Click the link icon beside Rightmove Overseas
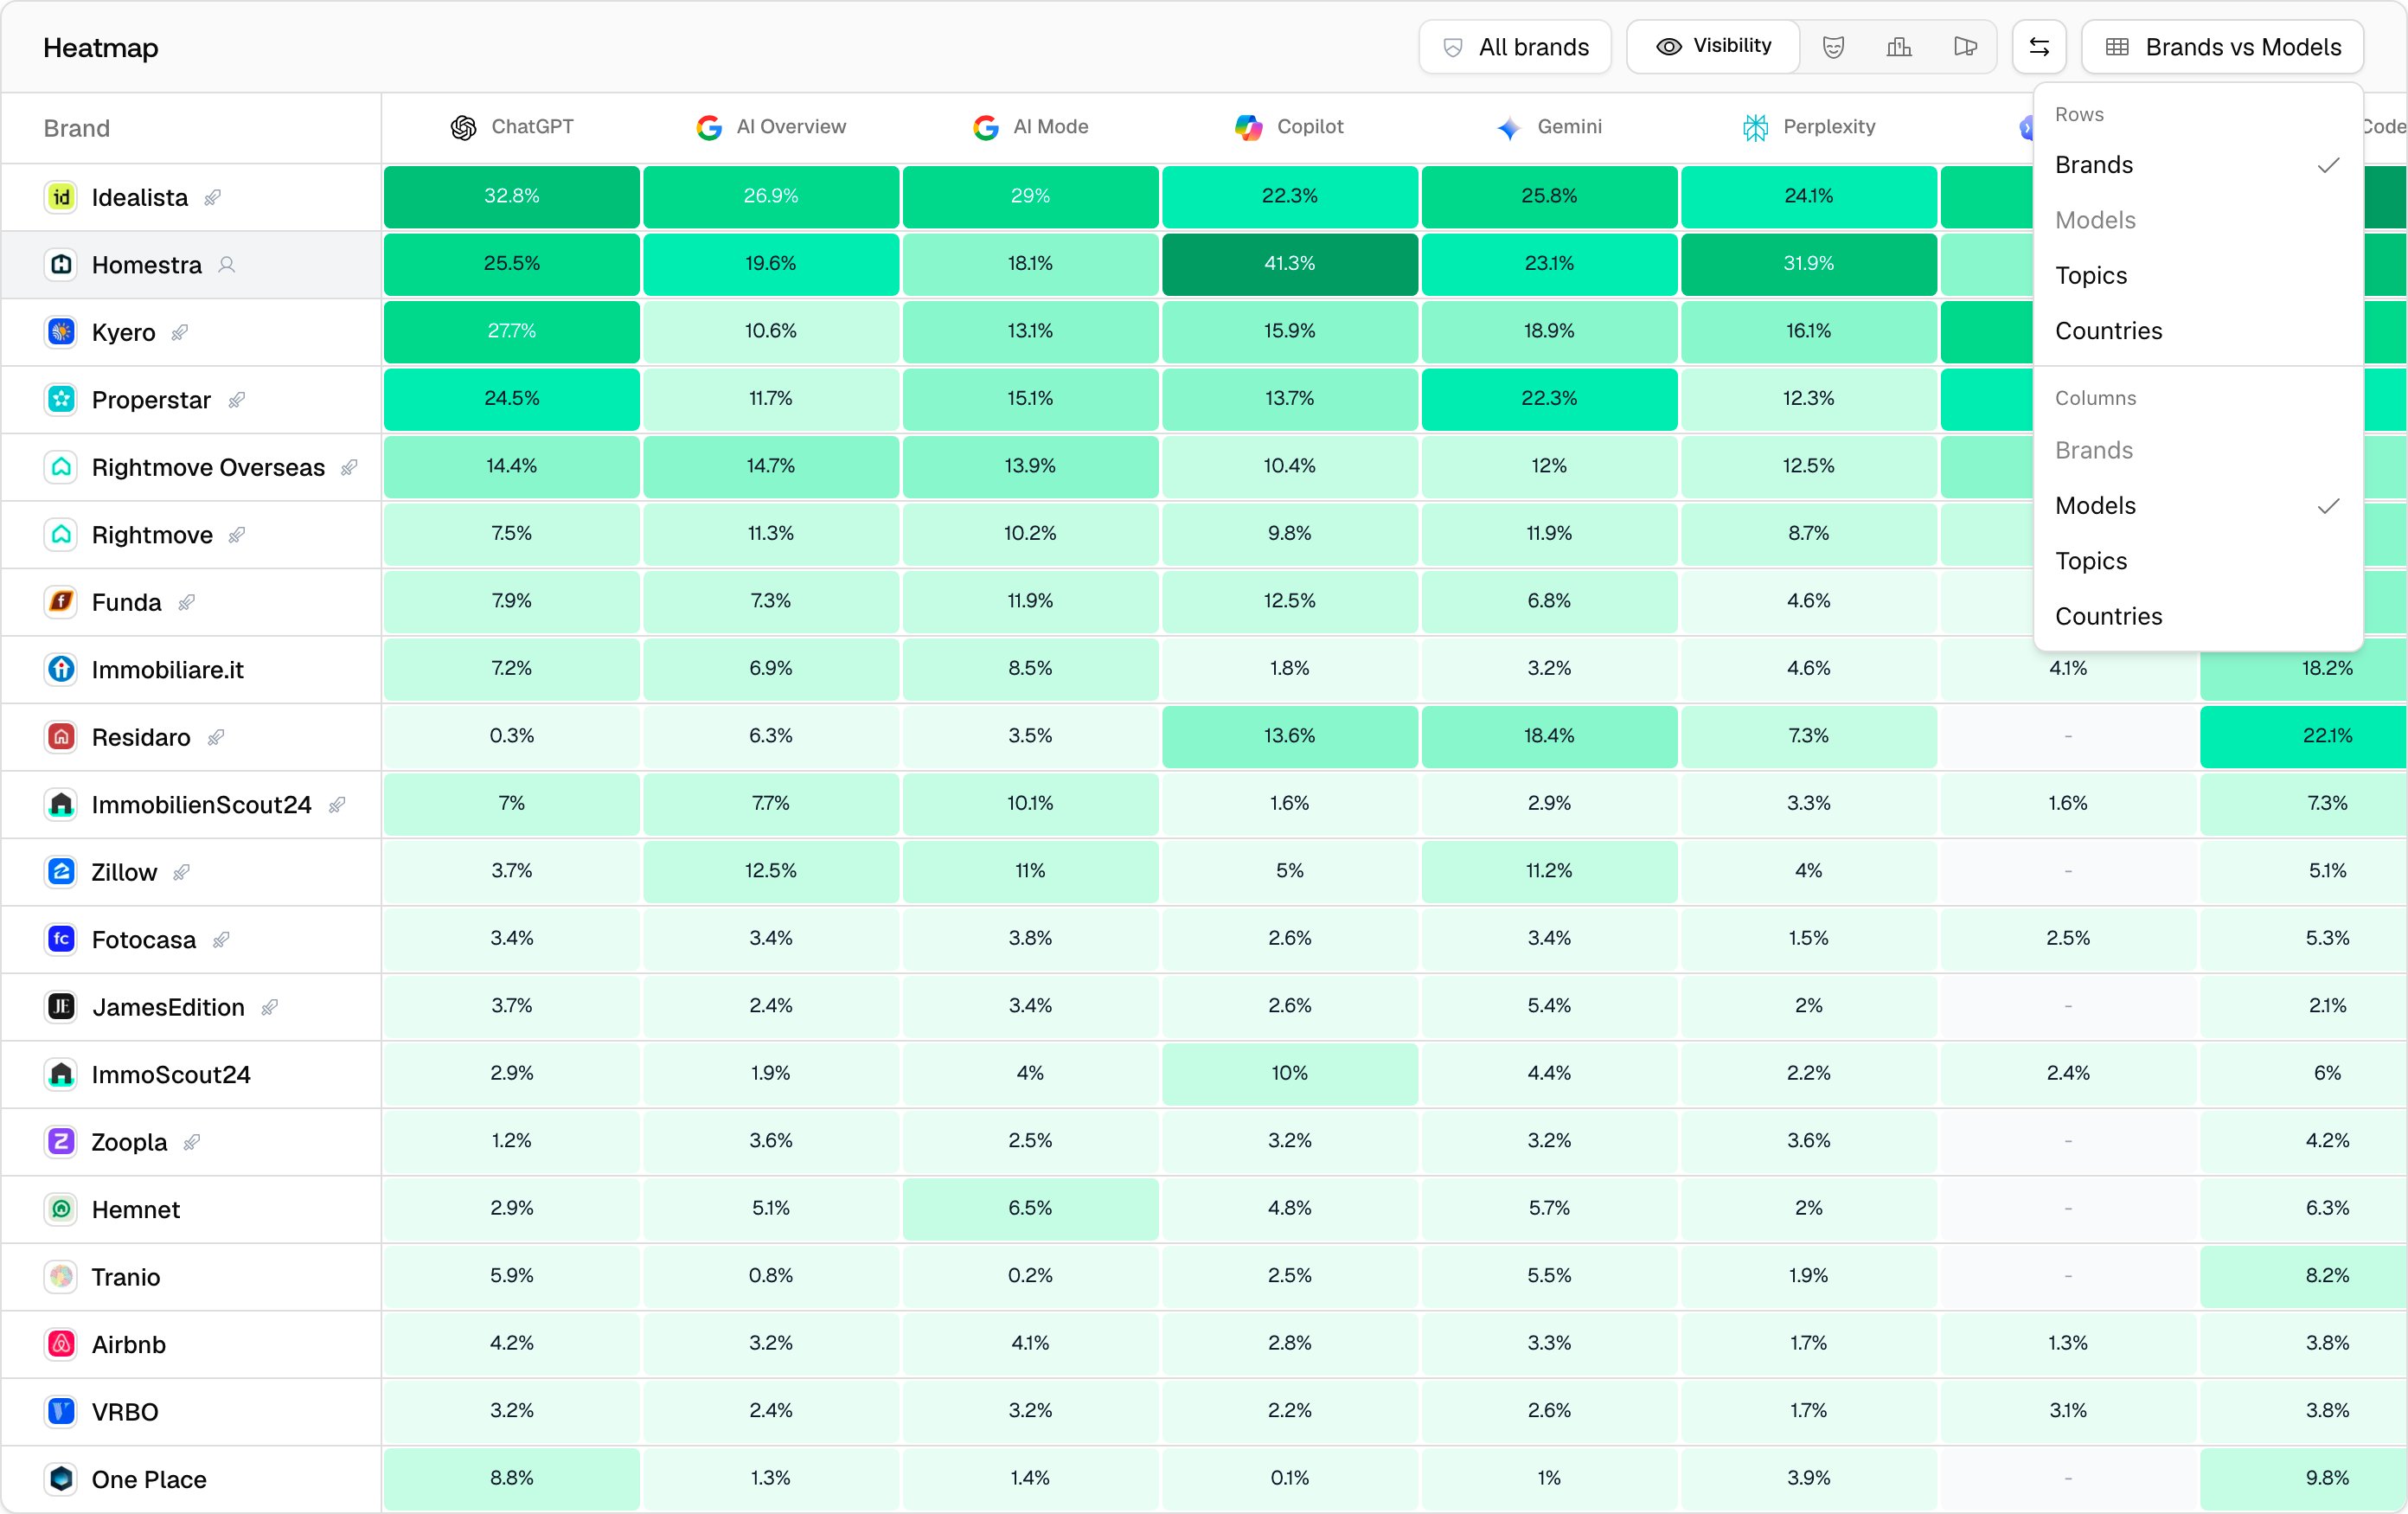 coord(349,468)
